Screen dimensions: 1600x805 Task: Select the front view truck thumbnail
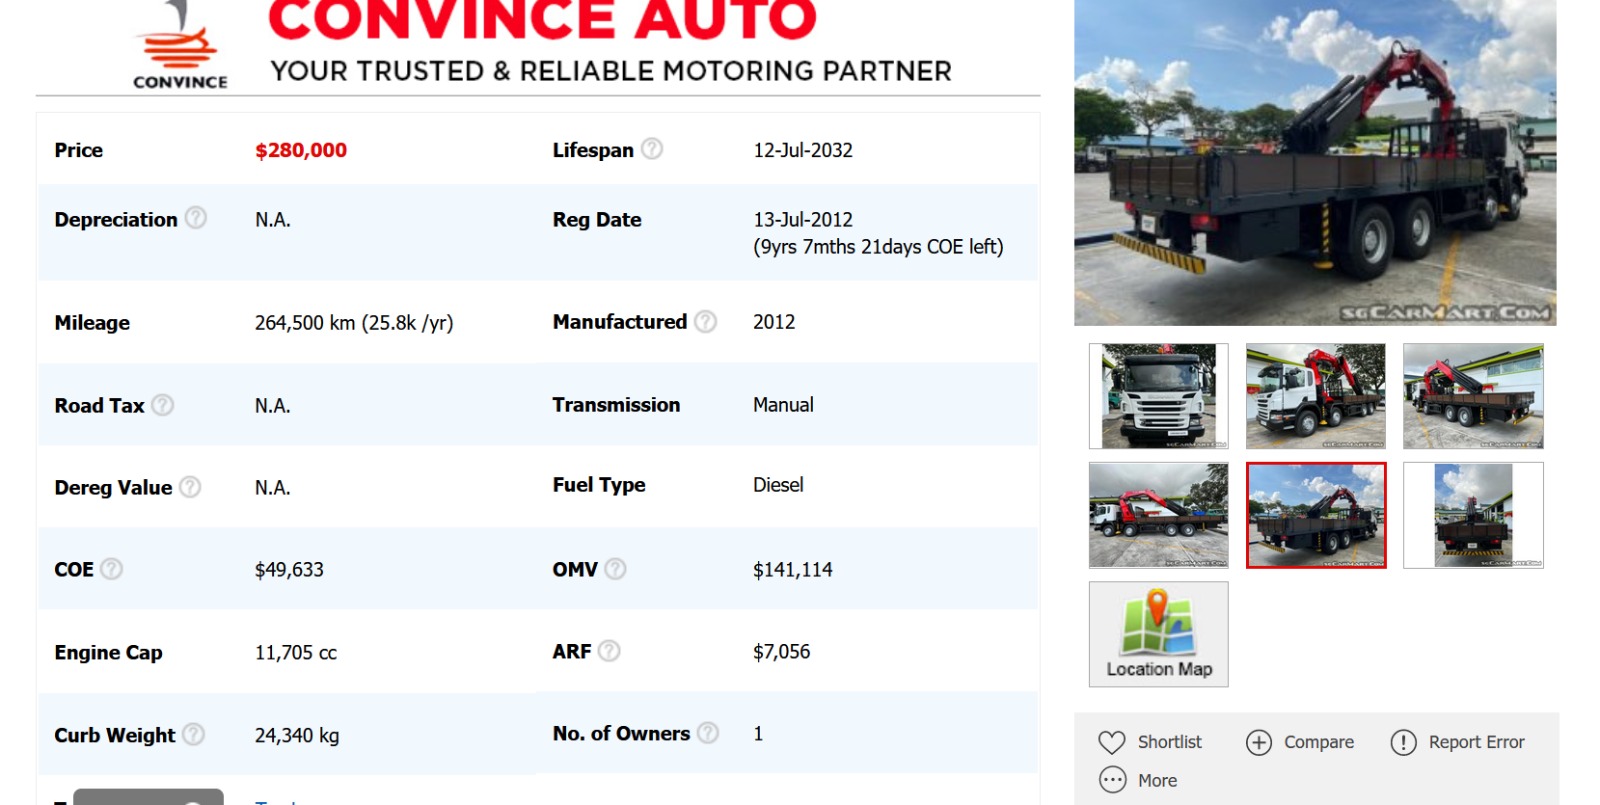coord(1158,396)
